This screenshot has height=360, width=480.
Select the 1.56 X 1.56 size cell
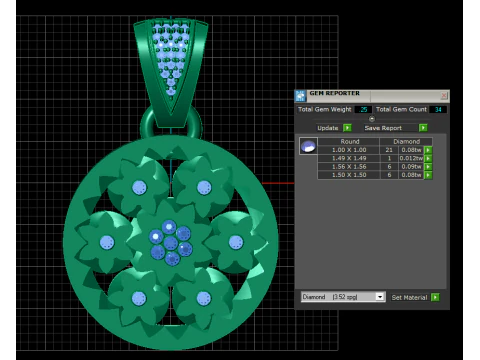pyautogui.click(x=349, y=167)
